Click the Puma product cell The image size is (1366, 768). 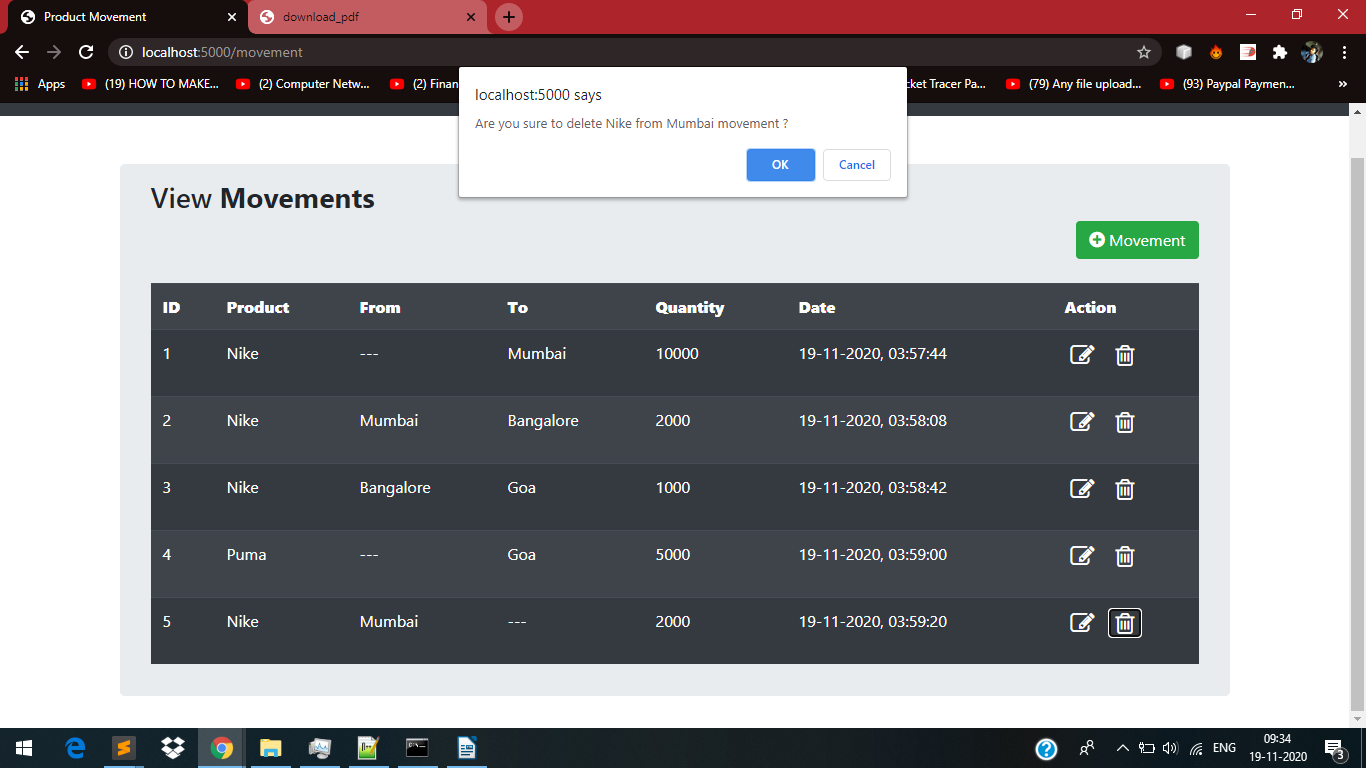246,555
